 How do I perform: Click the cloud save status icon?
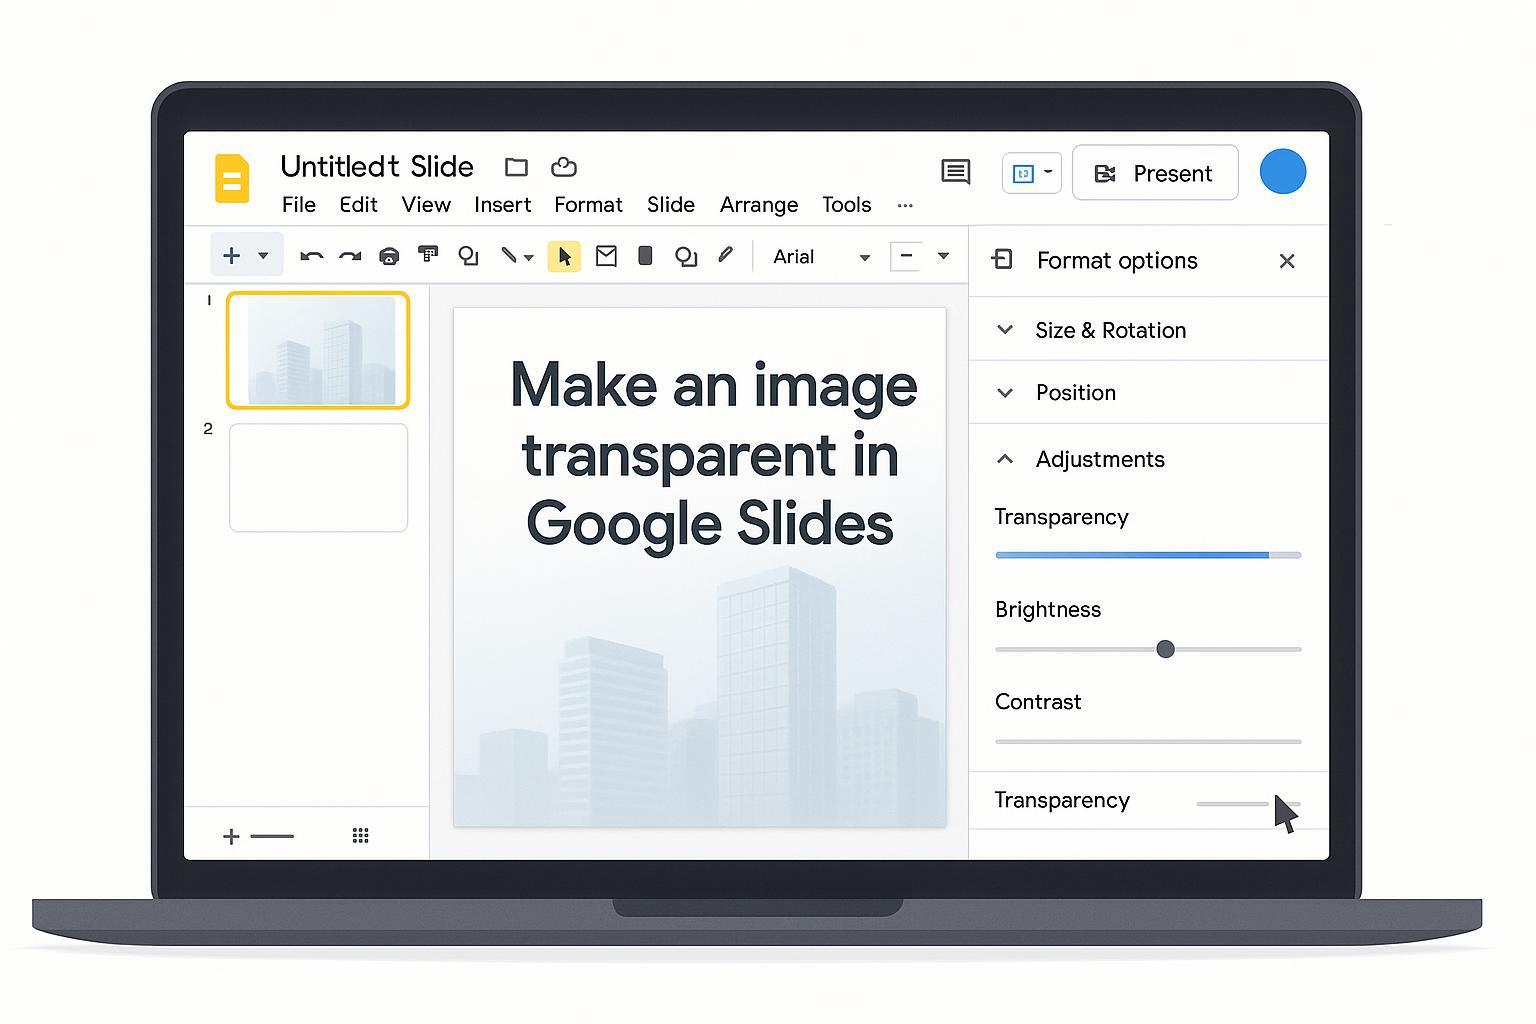pos(564,167)
